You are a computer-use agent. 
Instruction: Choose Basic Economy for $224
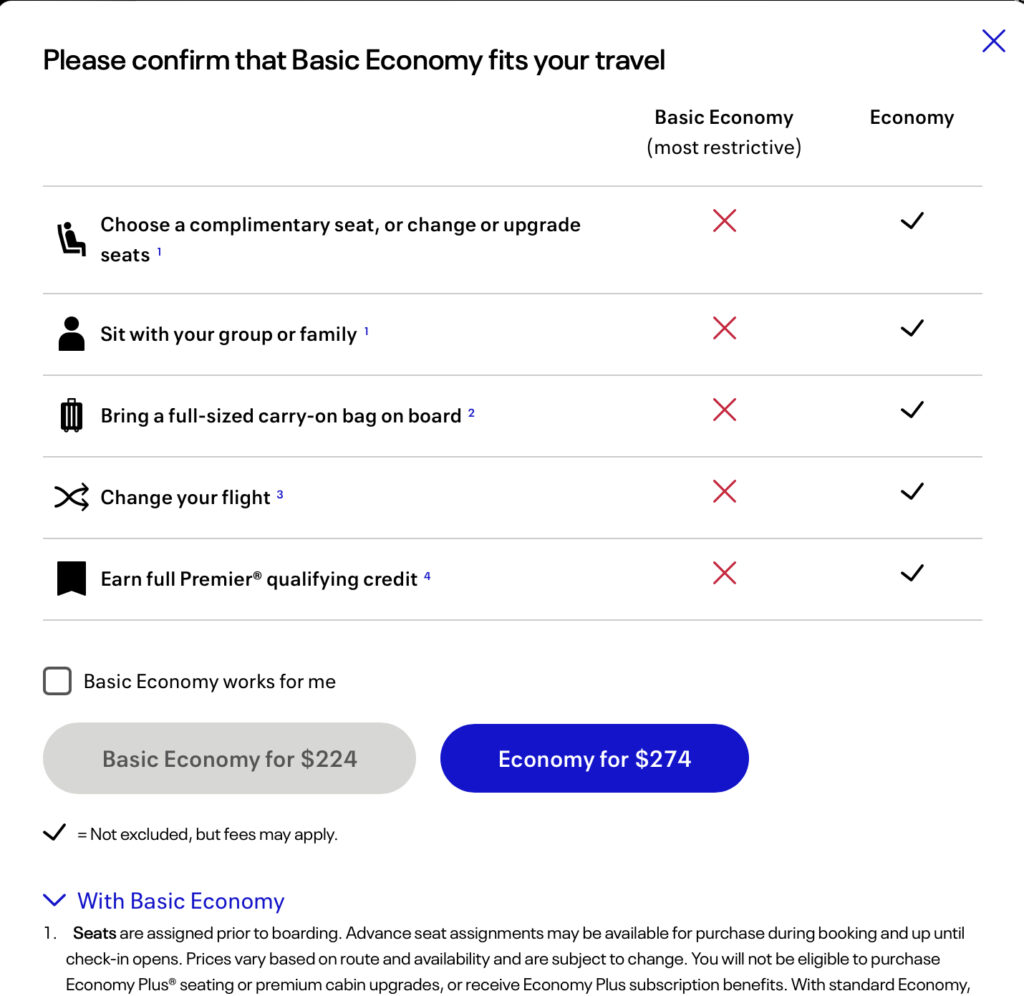tap(229, 759)
